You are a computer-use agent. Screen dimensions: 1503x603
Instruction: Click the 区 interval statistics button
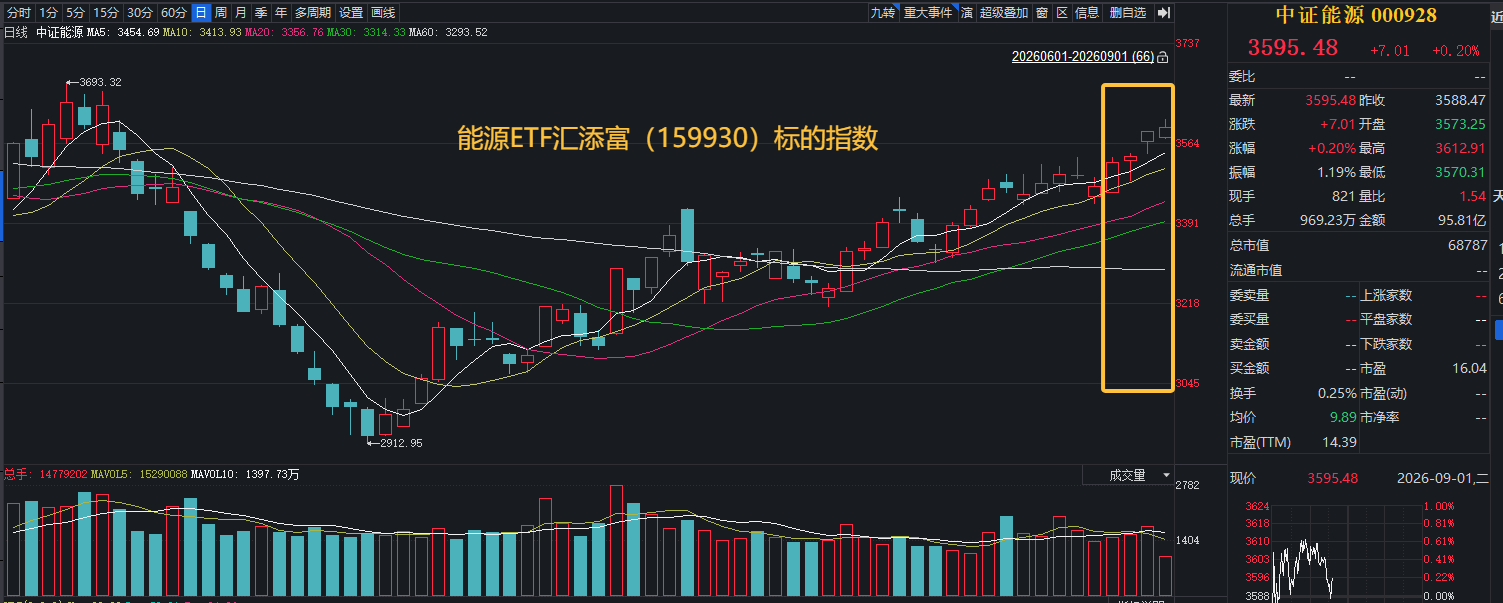(1062, 13)
